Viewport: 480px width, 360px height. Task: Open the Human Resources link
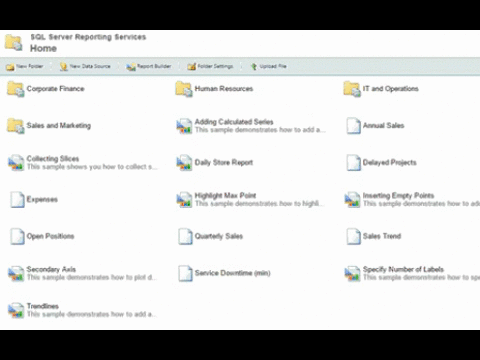(224, 89)
